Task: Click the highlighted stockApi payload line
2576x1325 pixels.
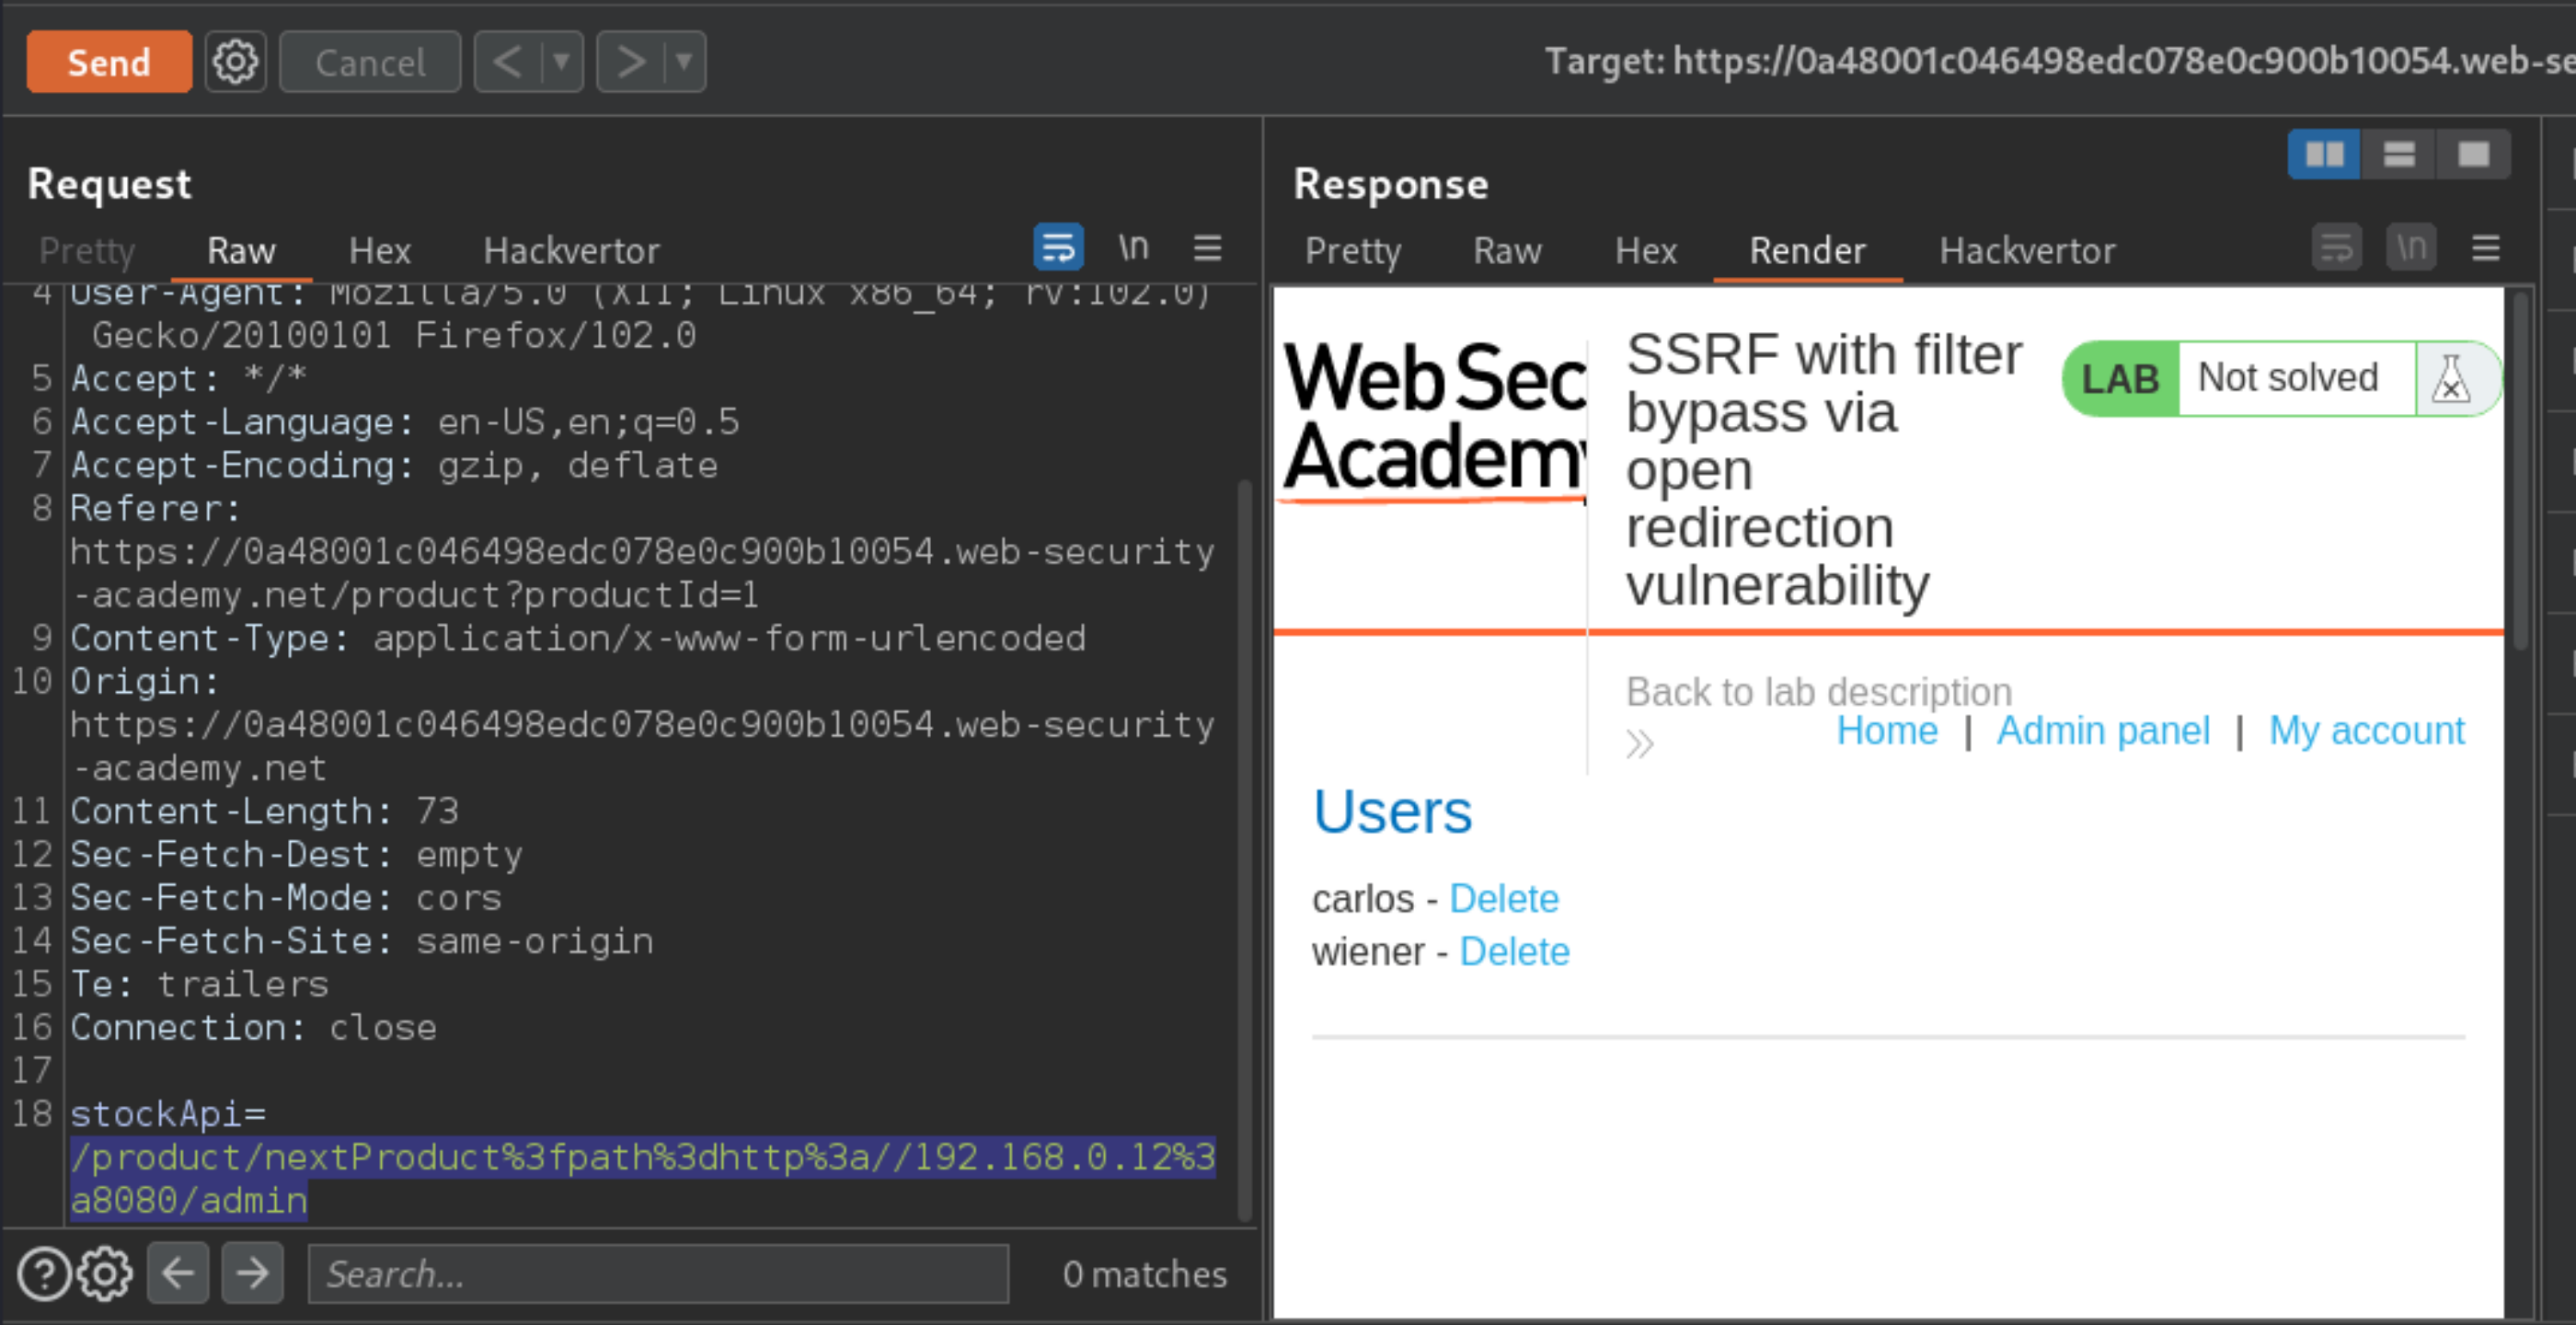Action: pyautogui.click(x=642, y=1178)
